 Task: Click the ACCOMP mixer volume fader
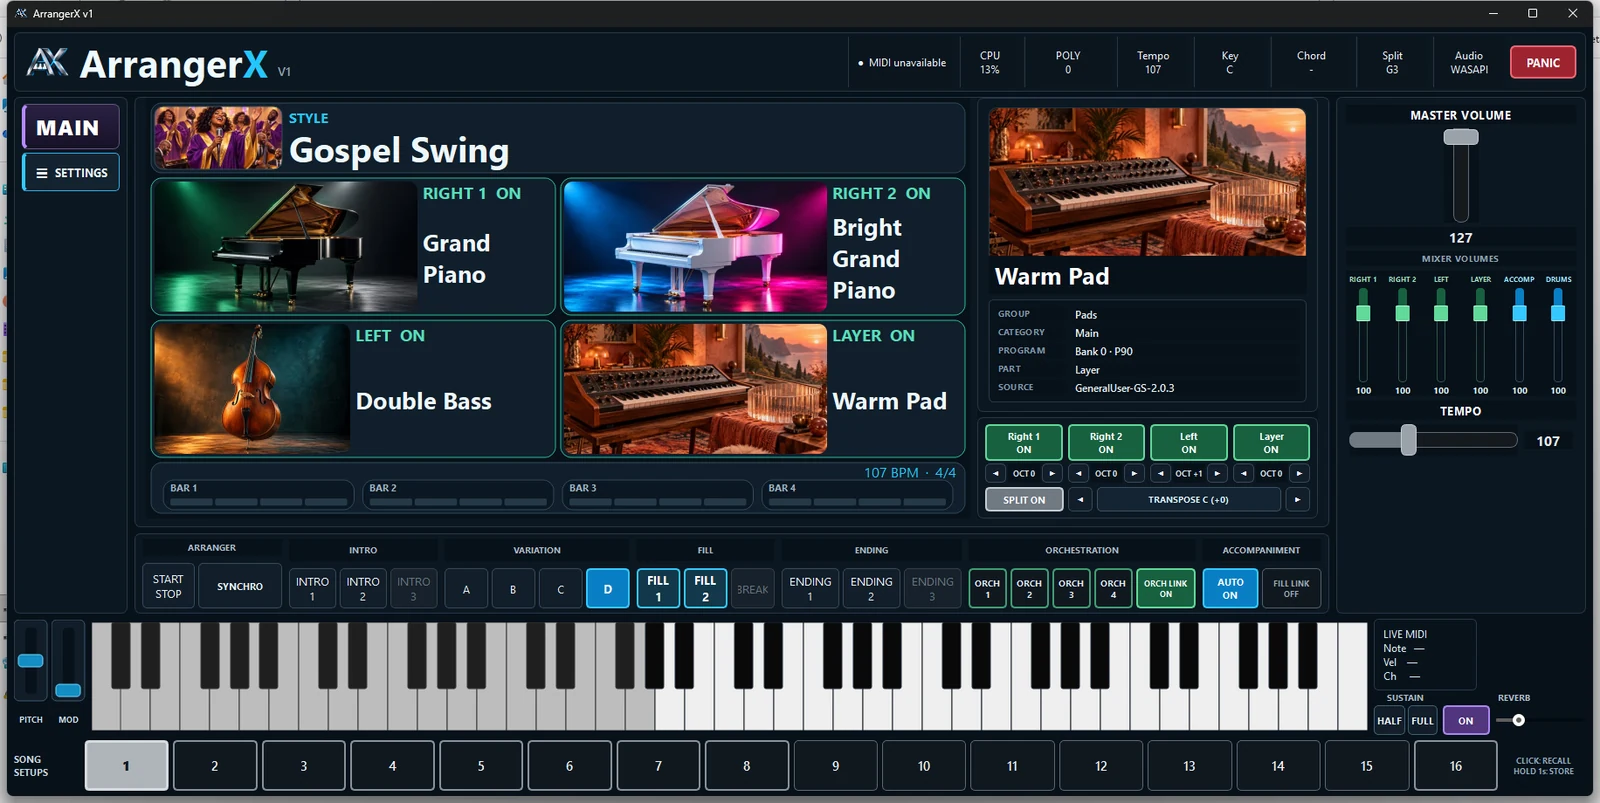[1519, 313]
